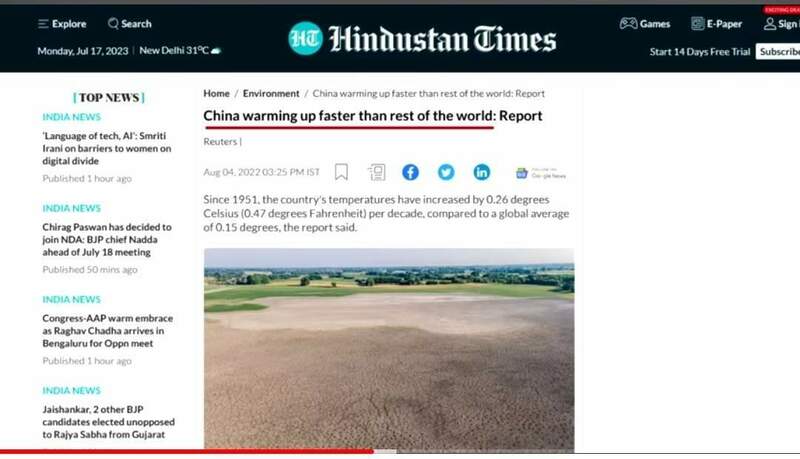Open Chirag Paswan joins NDA story

click(x=107, y=240)
